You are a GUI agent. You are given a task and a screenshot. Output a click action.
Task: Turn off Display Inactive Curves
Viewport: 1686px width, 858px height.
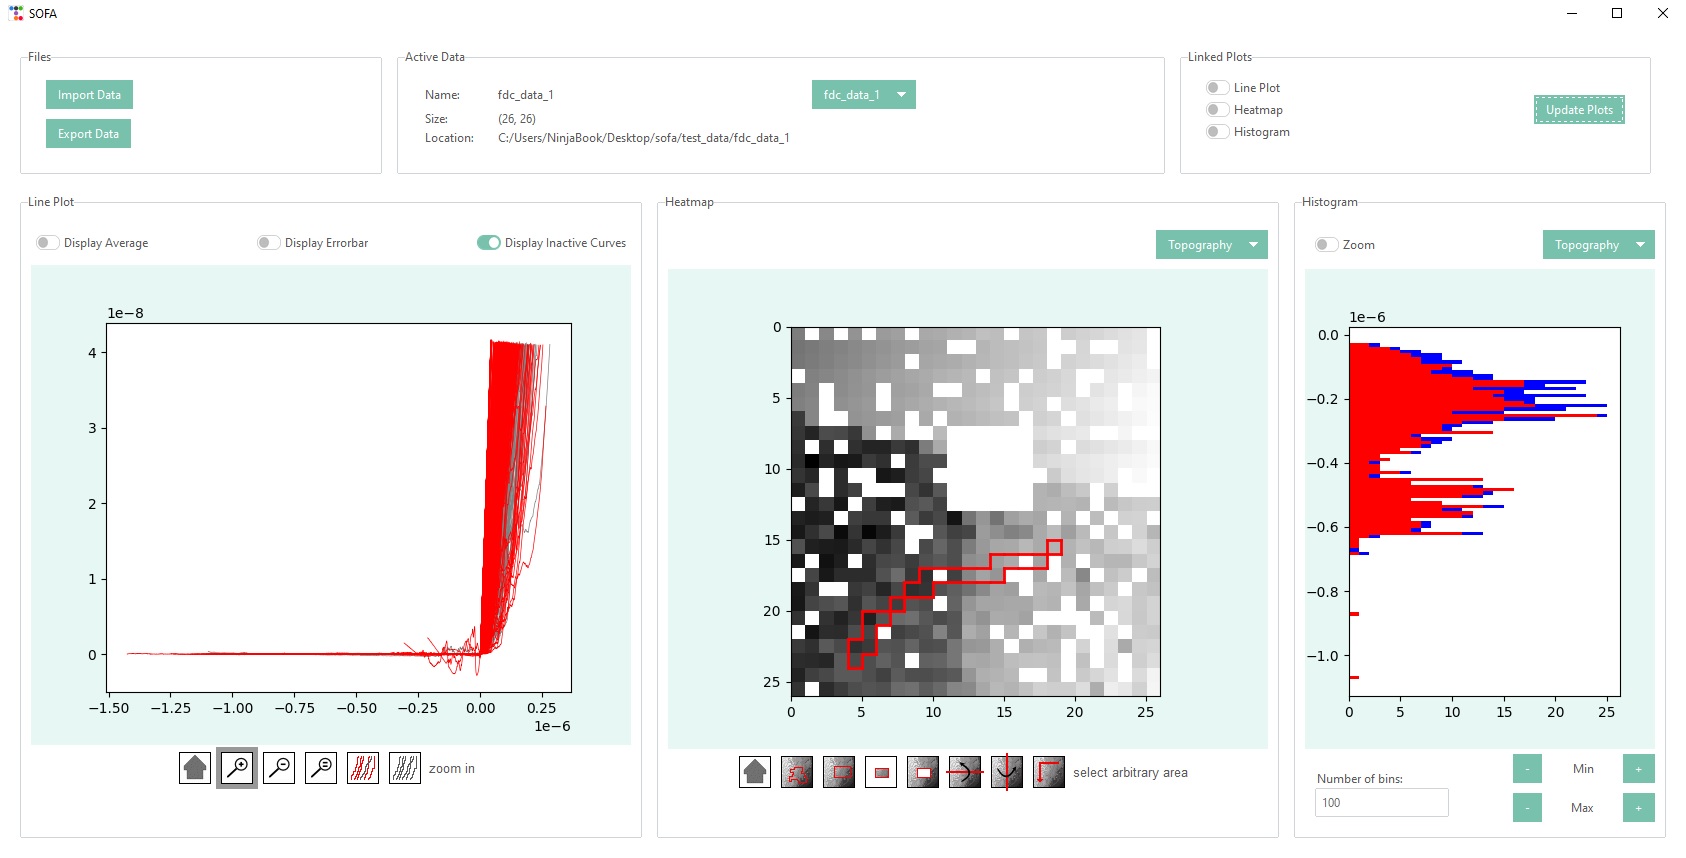coord(488,243)
